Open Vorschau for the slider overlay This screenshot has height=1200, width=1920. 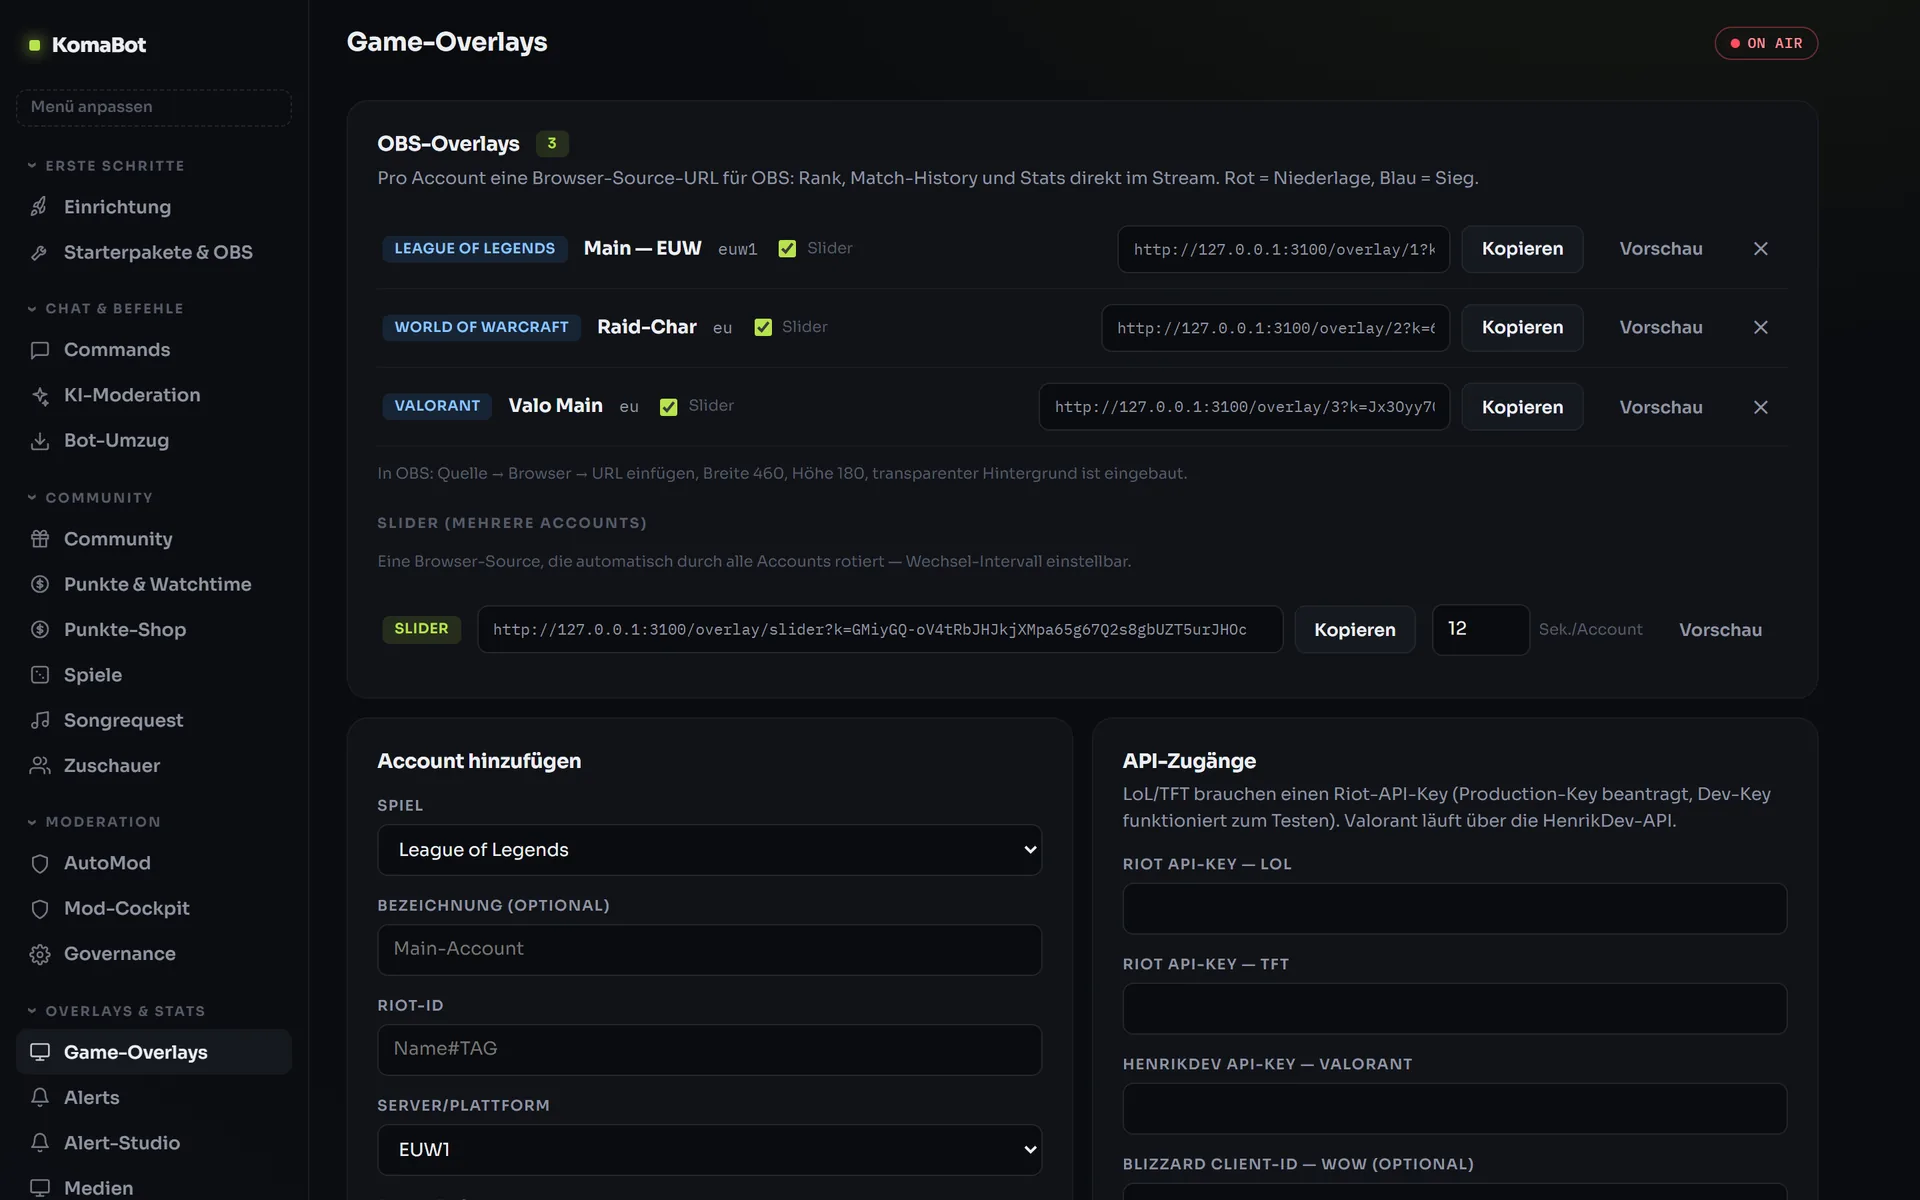1720,630
